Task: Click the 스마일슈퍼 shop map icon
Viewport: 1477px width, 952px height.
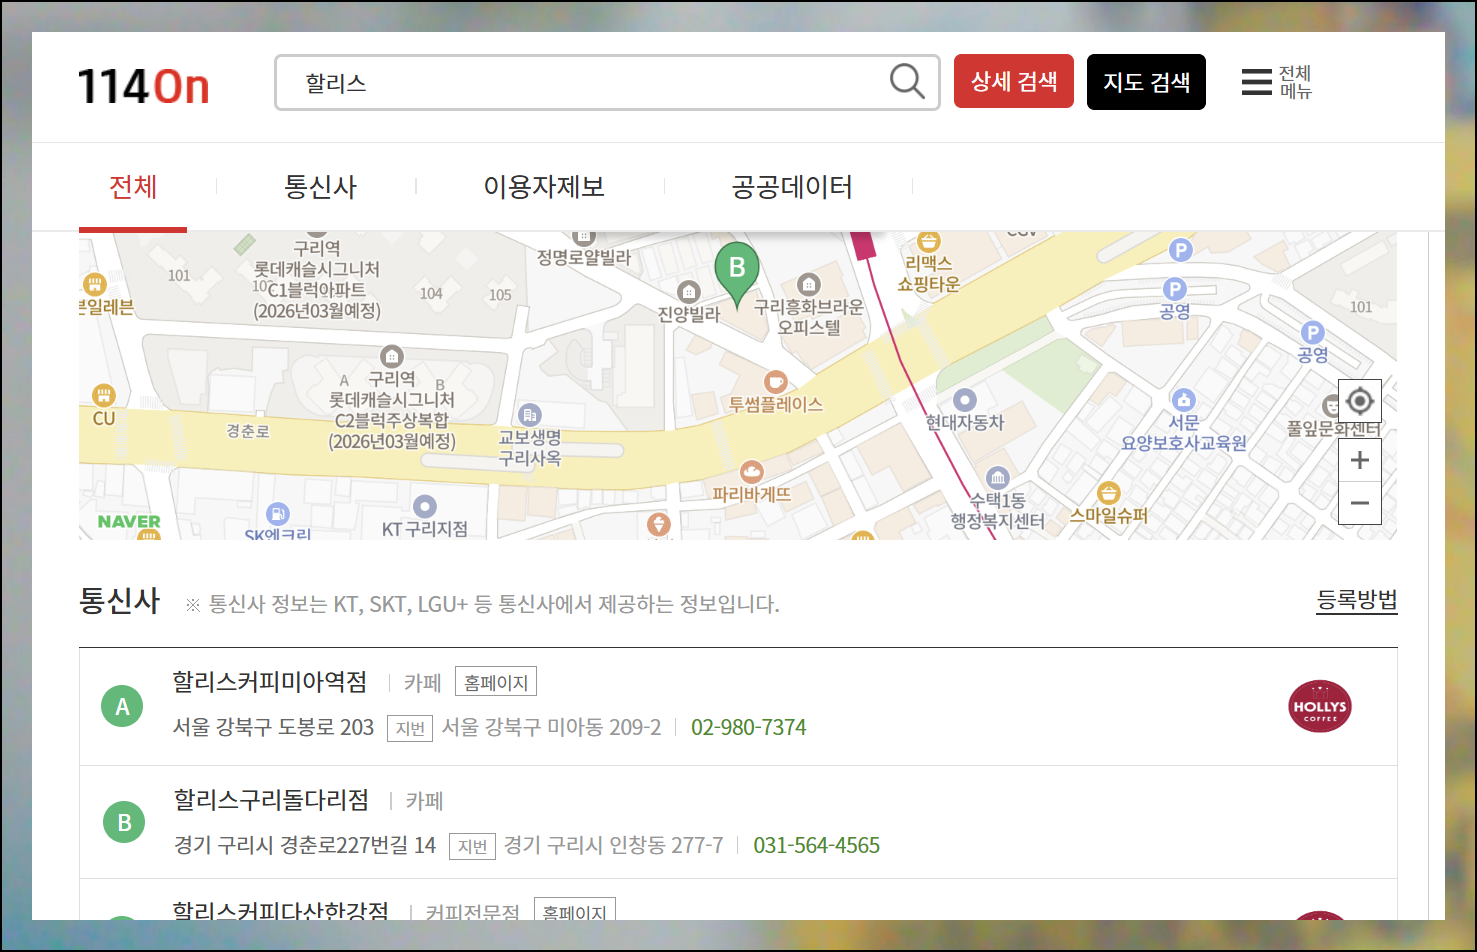Action: pos(1108,492)
